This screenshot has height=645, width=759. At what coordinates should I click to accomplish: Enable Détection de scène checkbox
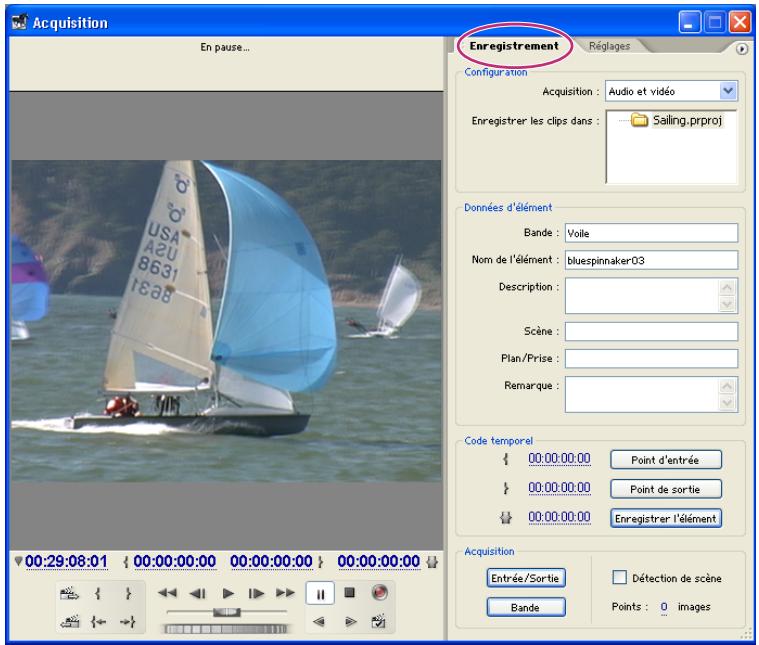619,578
